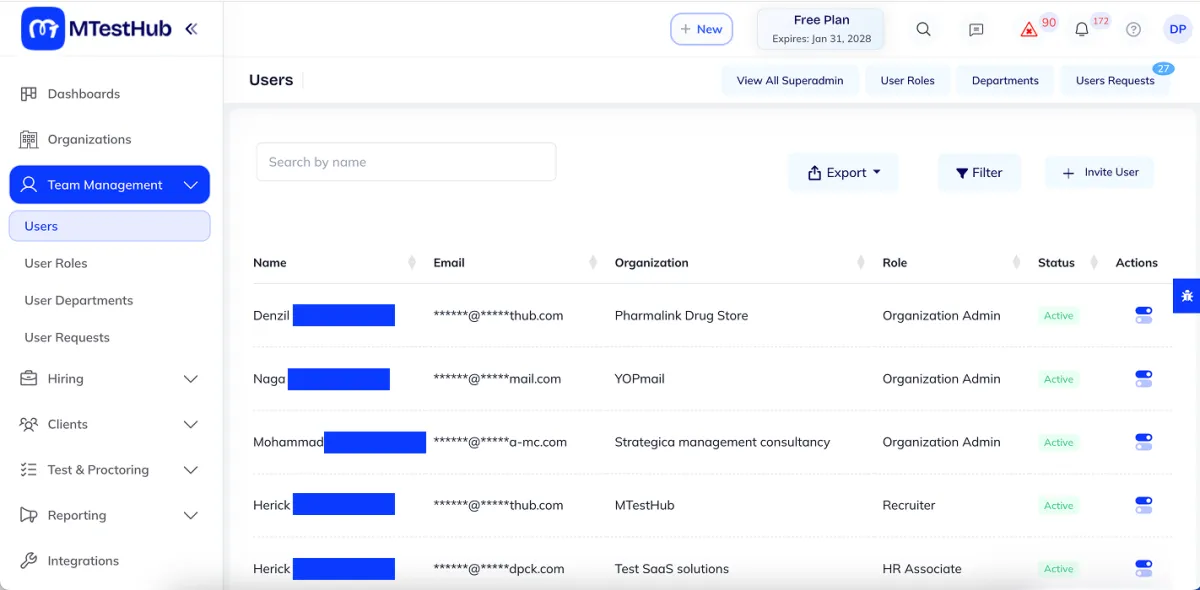The width and height of the screenshot is (1200, 590).
Task: Click View All Superadmin button
Action: tap(790, 81)
